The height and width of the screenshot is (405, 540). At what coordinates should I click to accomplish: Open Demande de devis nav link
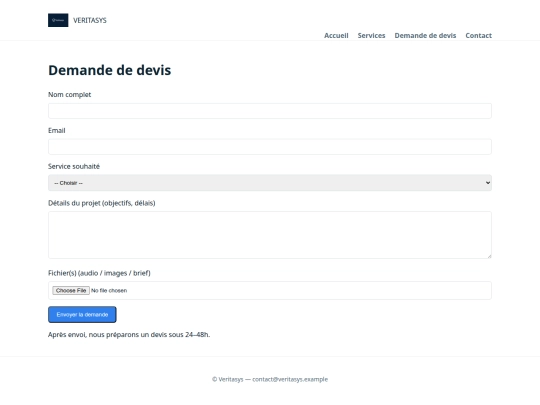(x=425, y=35)
